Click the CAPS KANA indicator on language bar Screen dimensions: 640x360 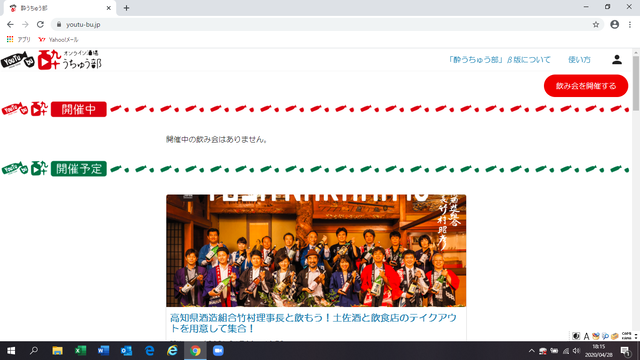[627, 336]
